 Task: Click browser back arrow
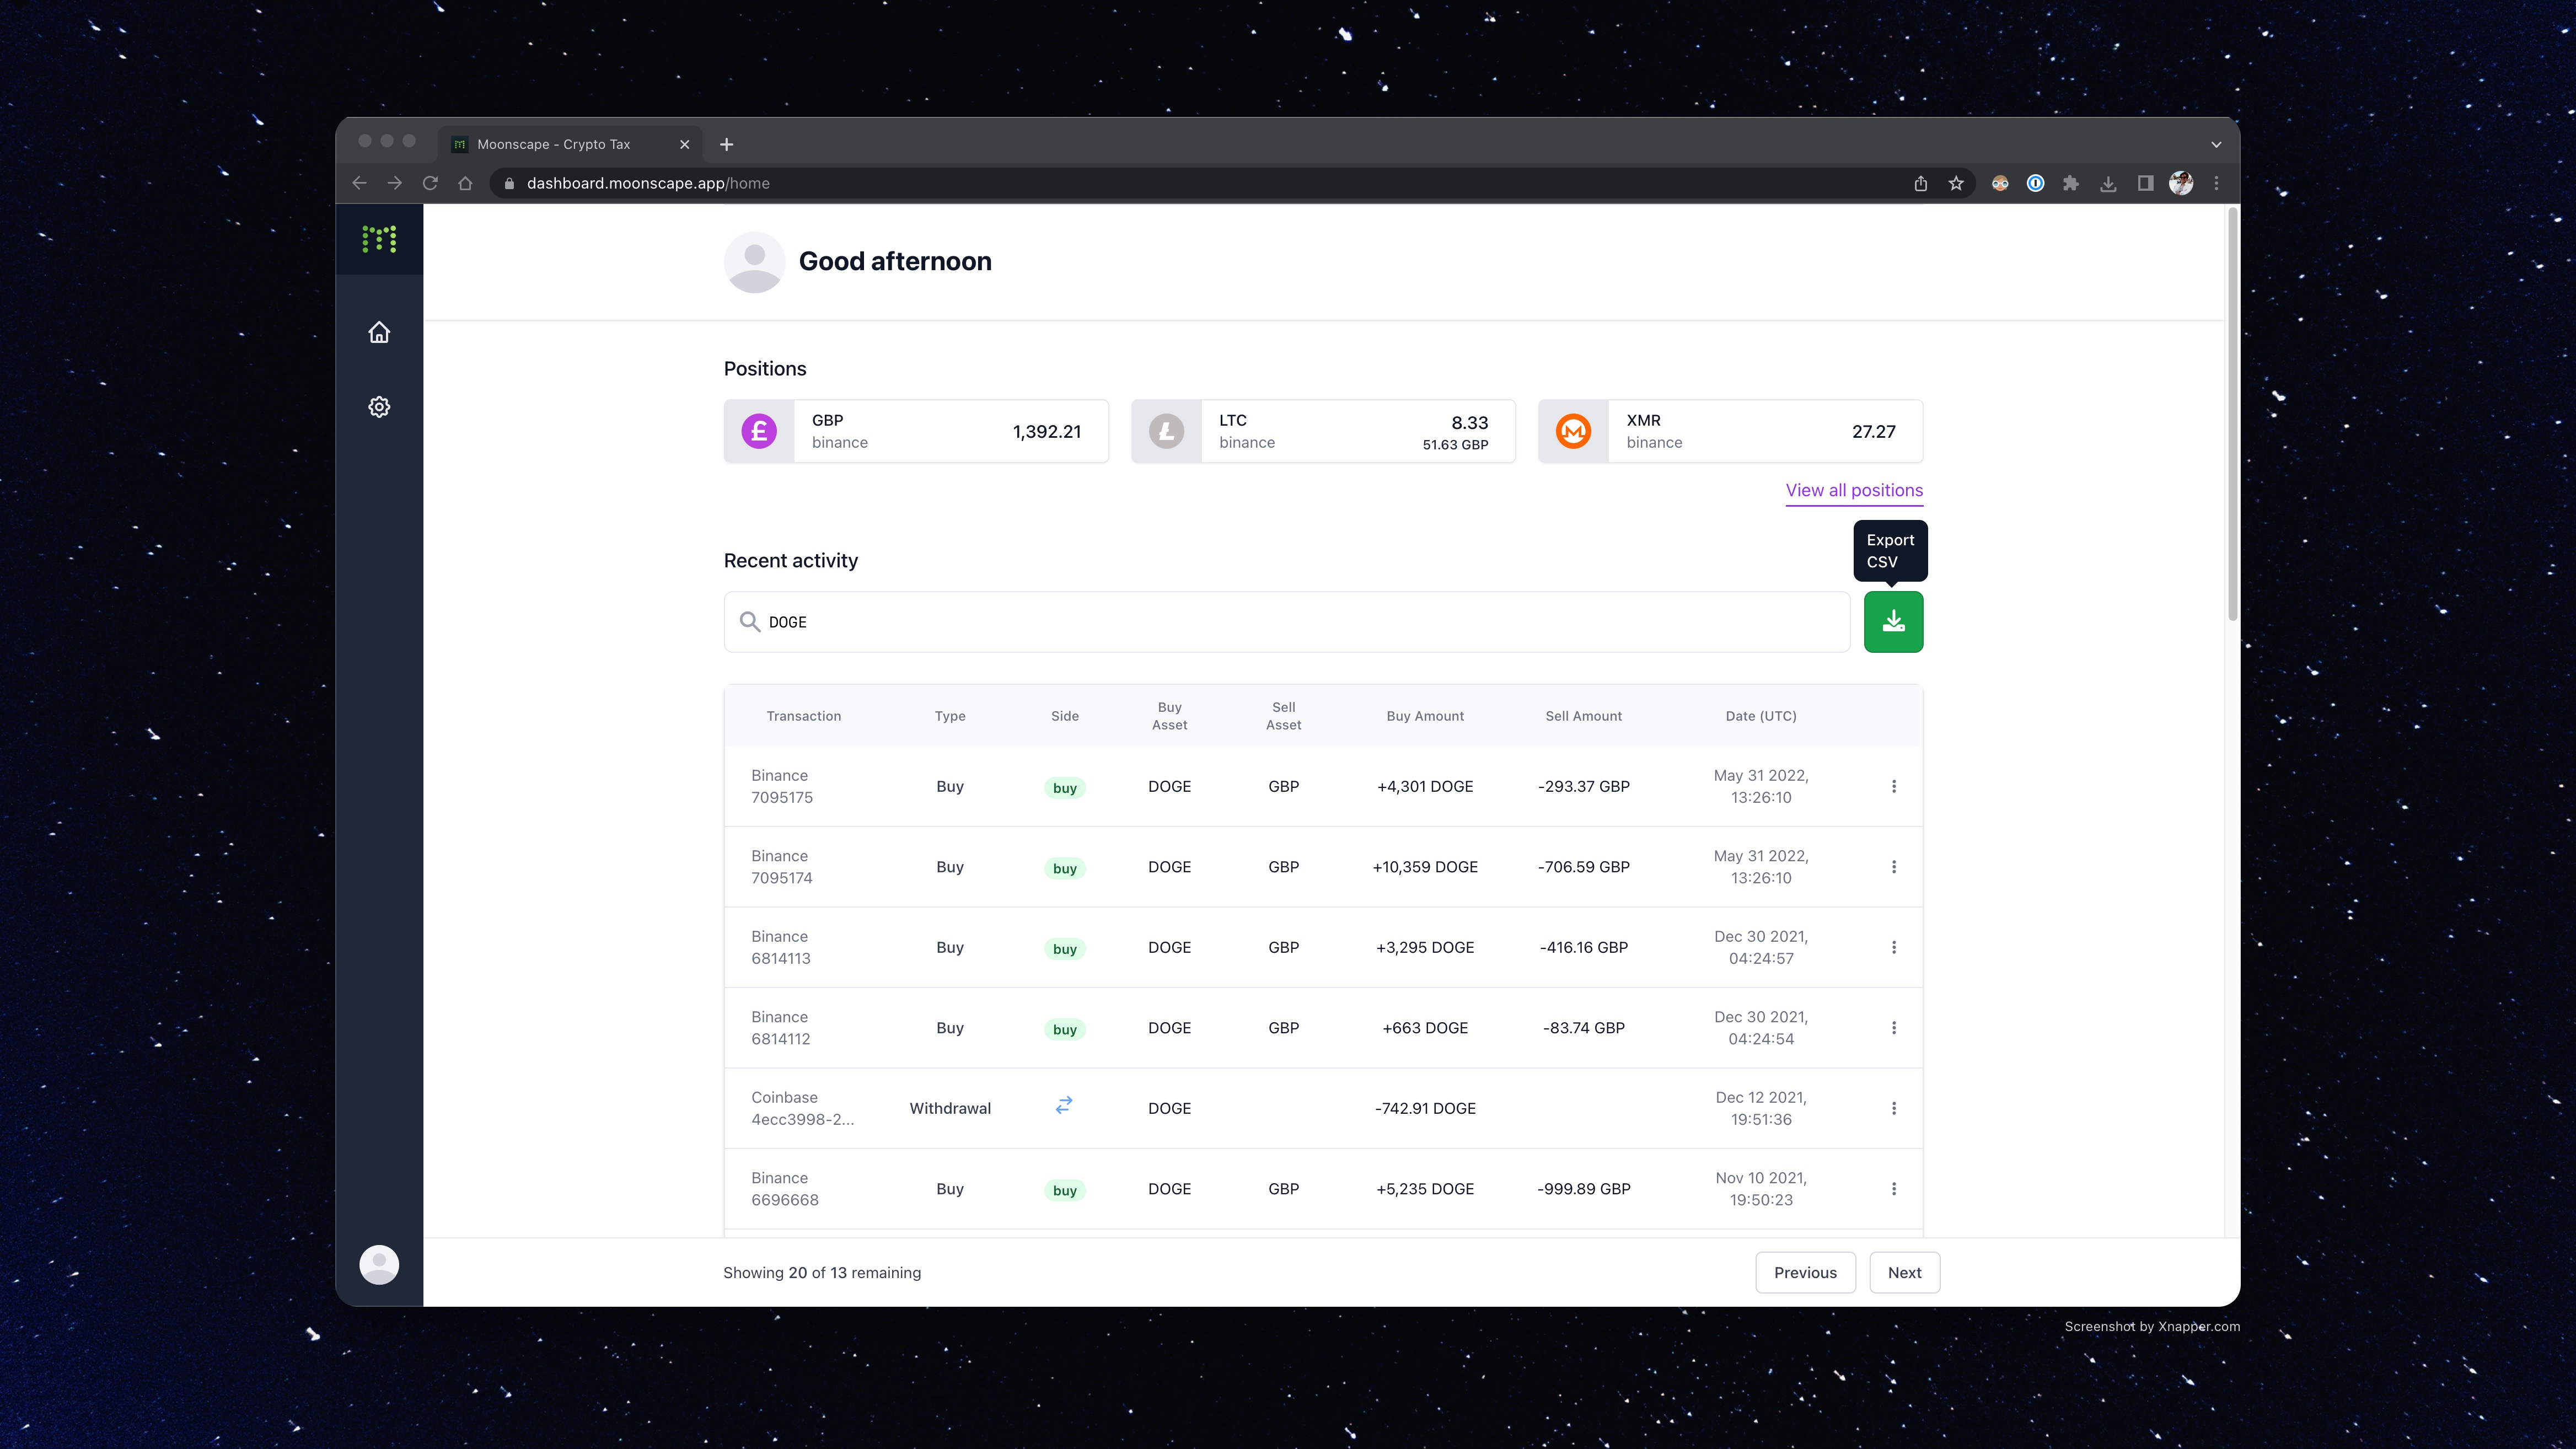click(x=359, y=183)
